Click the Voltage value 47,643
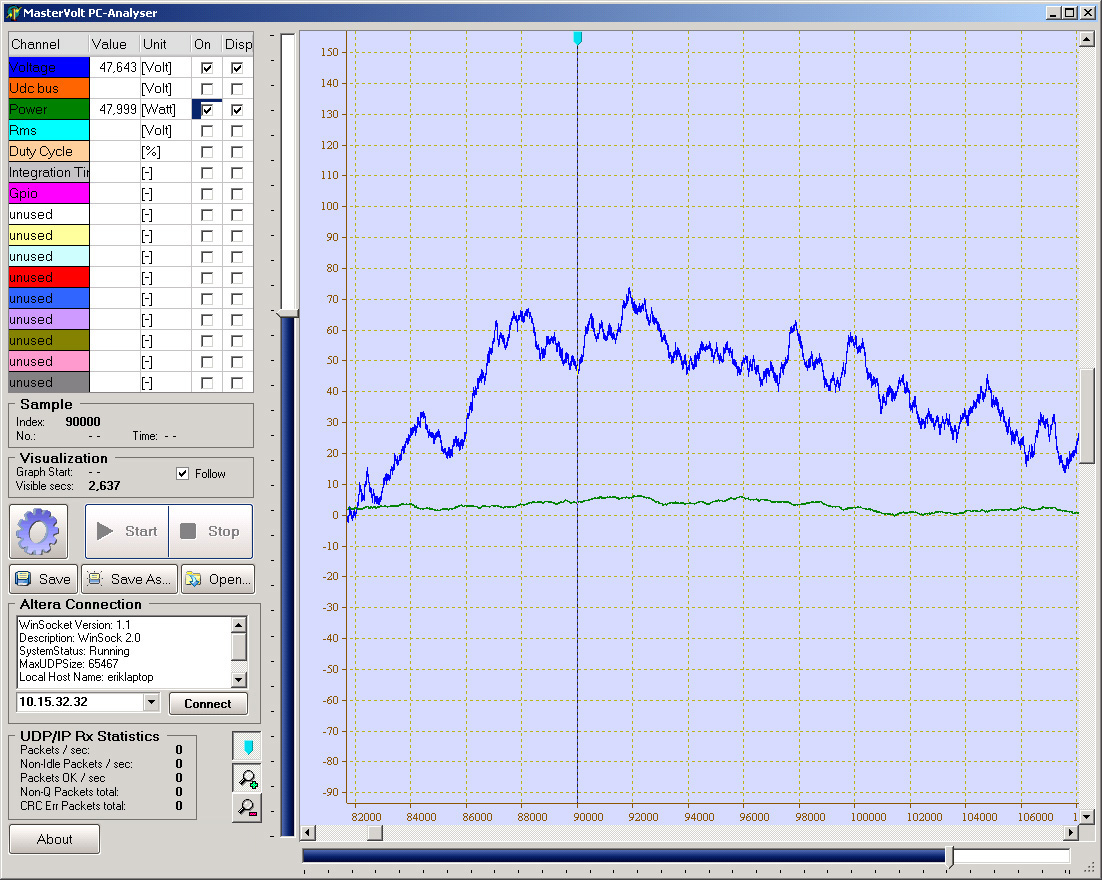Viewport: 1102px width, 880px height. point(118,67)
